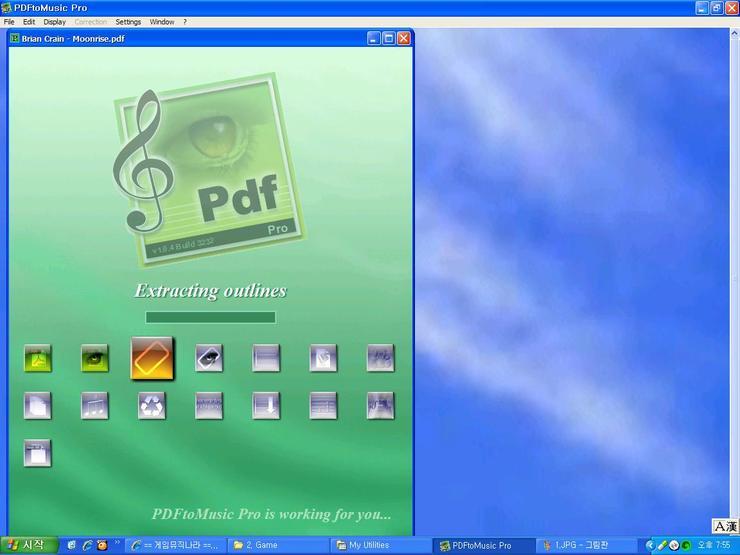This screenshot has height=555, width=740.
Task: Open the Windows Start button
Action: click(x=28, y=545)
